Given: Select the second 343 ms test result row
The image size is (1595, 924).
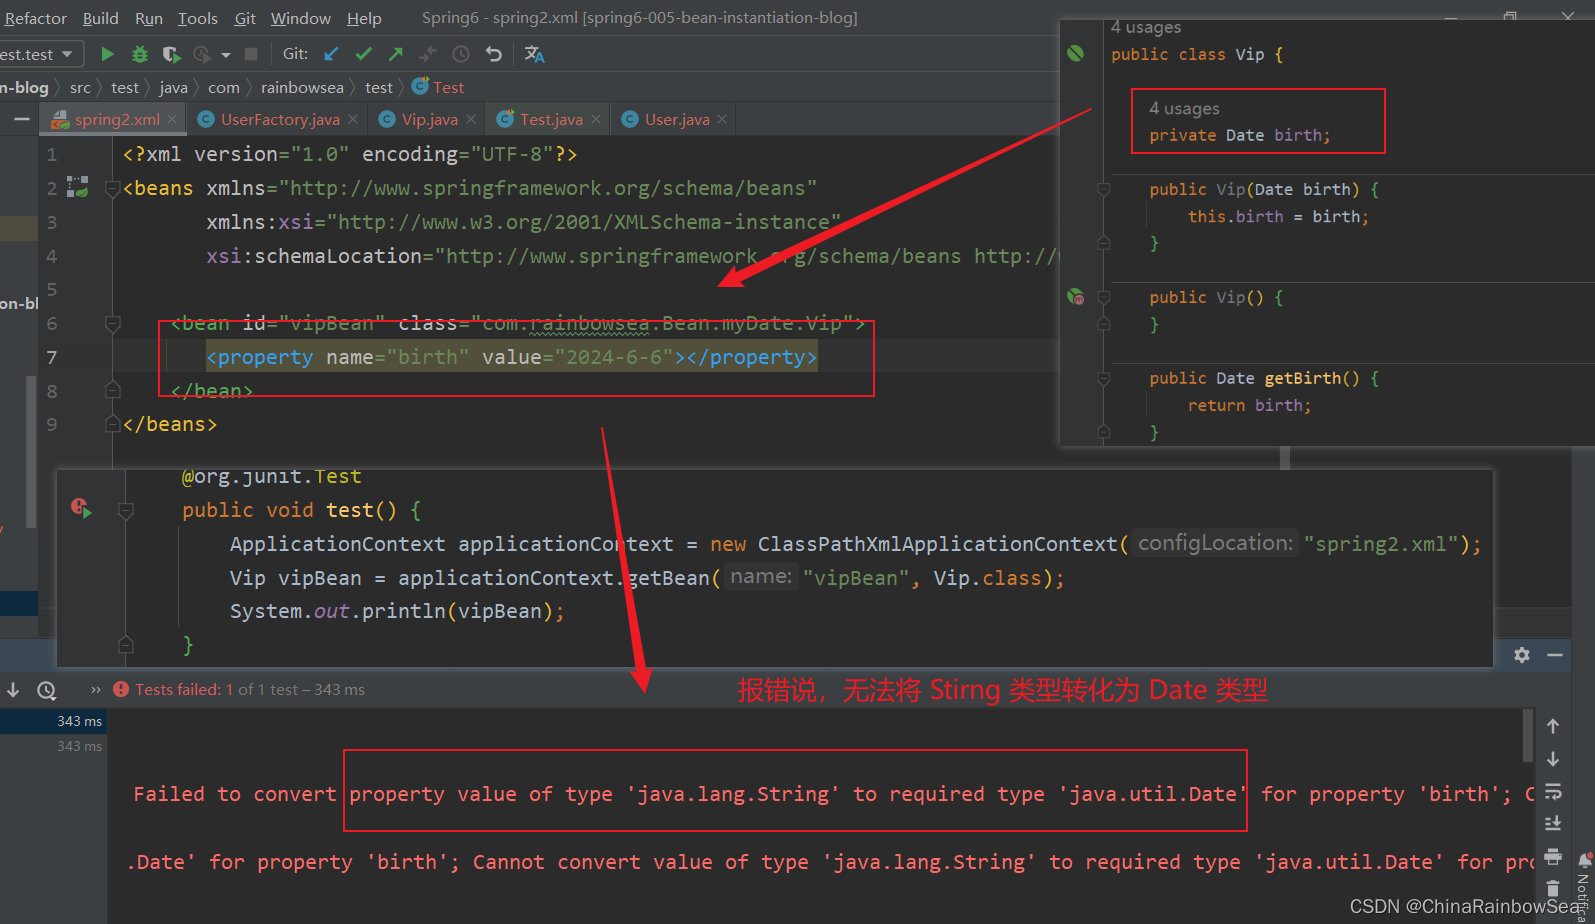Looking at the screenshot, I should pyautogui.click(x=52, y=746).
